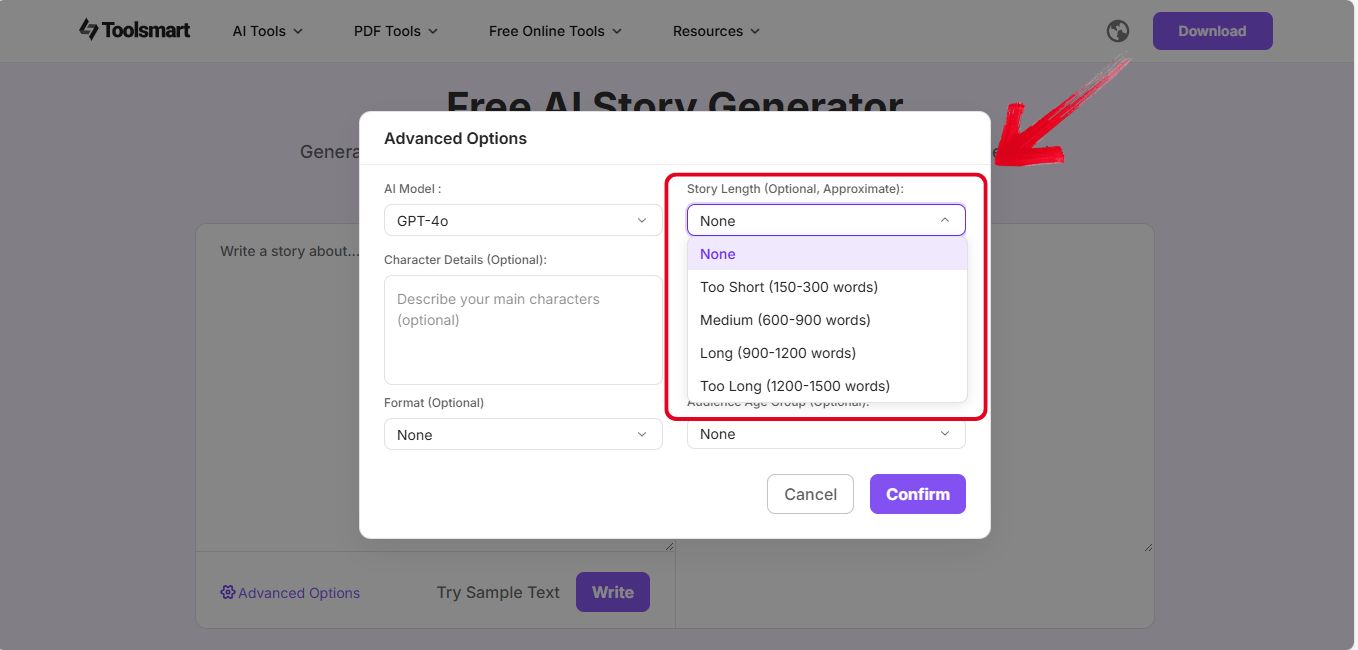Click the collapse chevron on Story Length dropdown
The height and width of the screenshot is (650, 1358).
pos(944,219)
